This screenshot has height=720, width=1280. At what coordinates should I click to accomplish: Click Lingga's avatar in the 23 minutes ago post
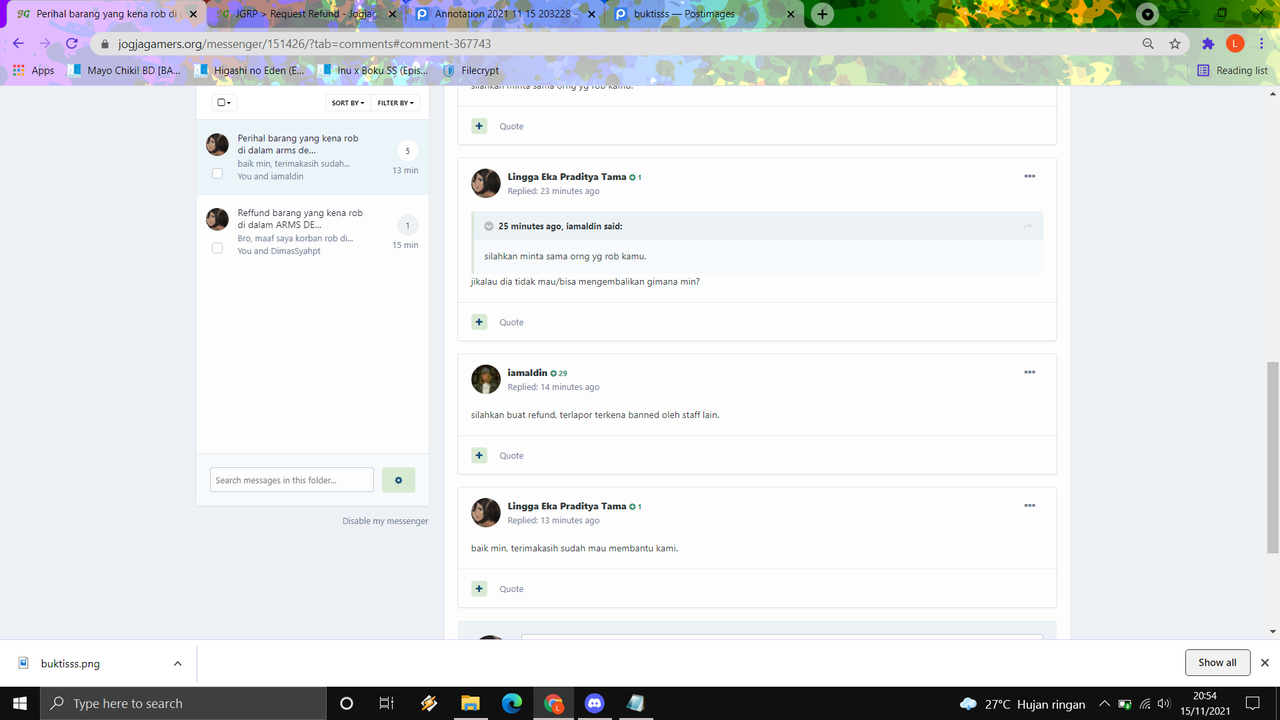point(486,183)
